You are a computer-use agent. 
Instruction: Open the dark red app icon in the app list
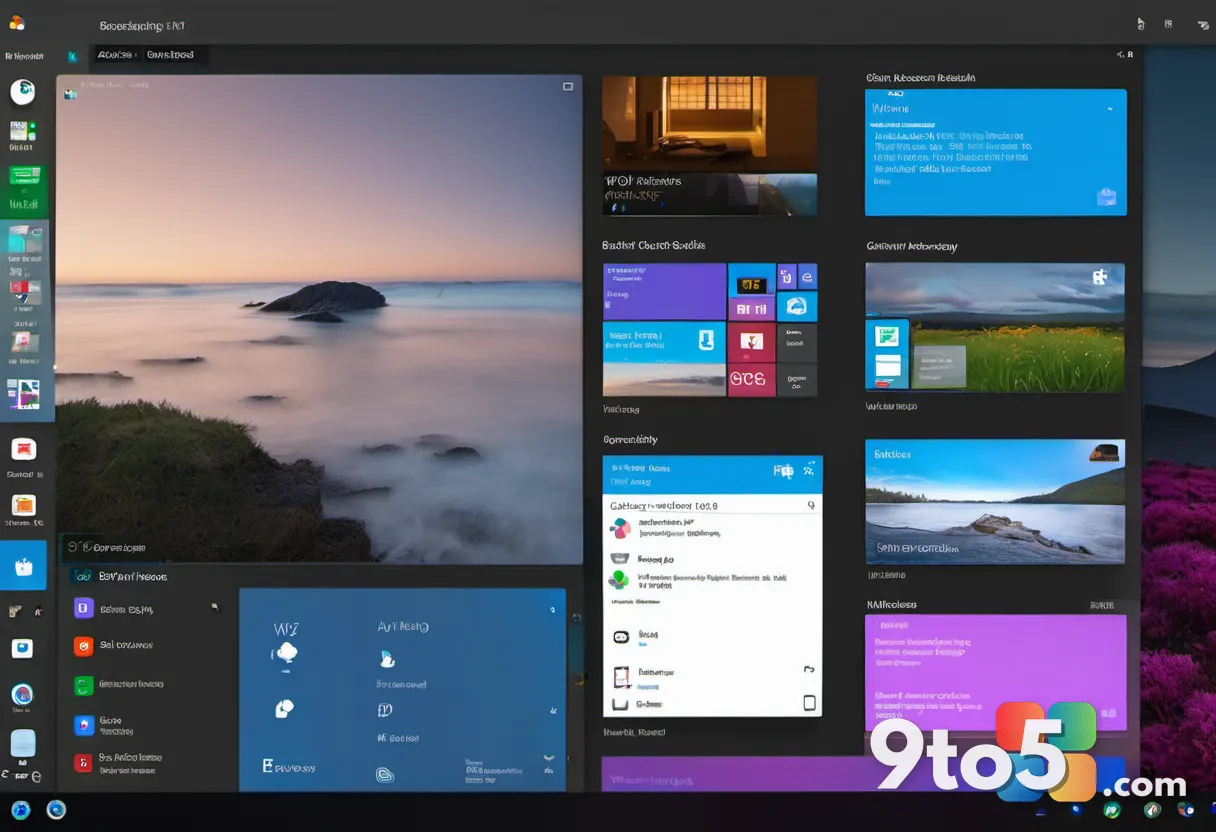(83, 763)
